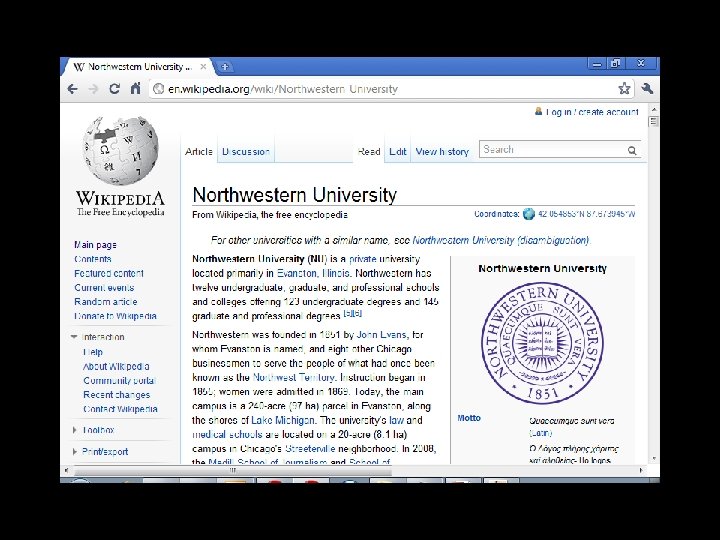Follow the 'private' link in the intro
The width and height of the screenshot is (720, 540).
click(363, 259)
